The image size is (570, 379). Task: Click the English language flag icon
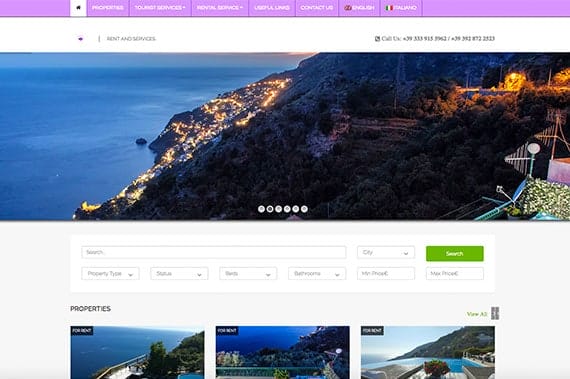(x=348, y=8)
